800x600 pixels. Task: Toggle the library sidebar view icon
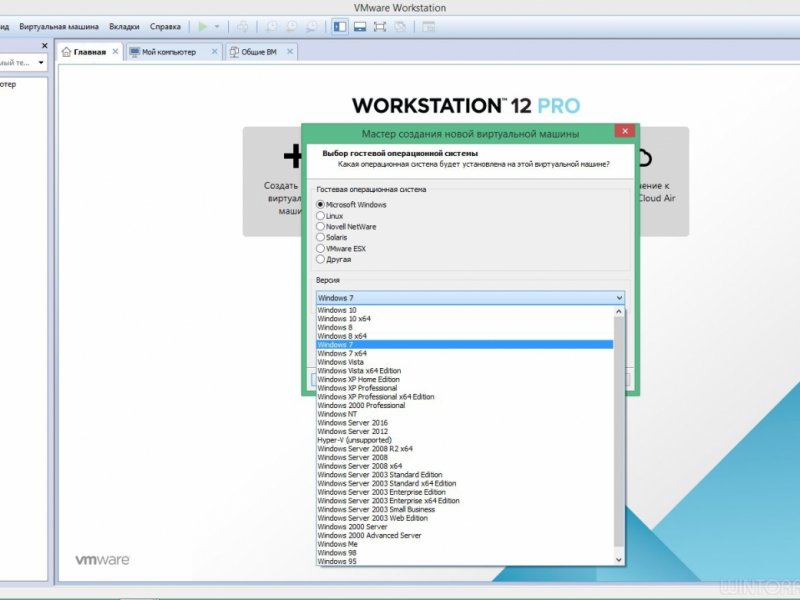click(x=340, y=27)
